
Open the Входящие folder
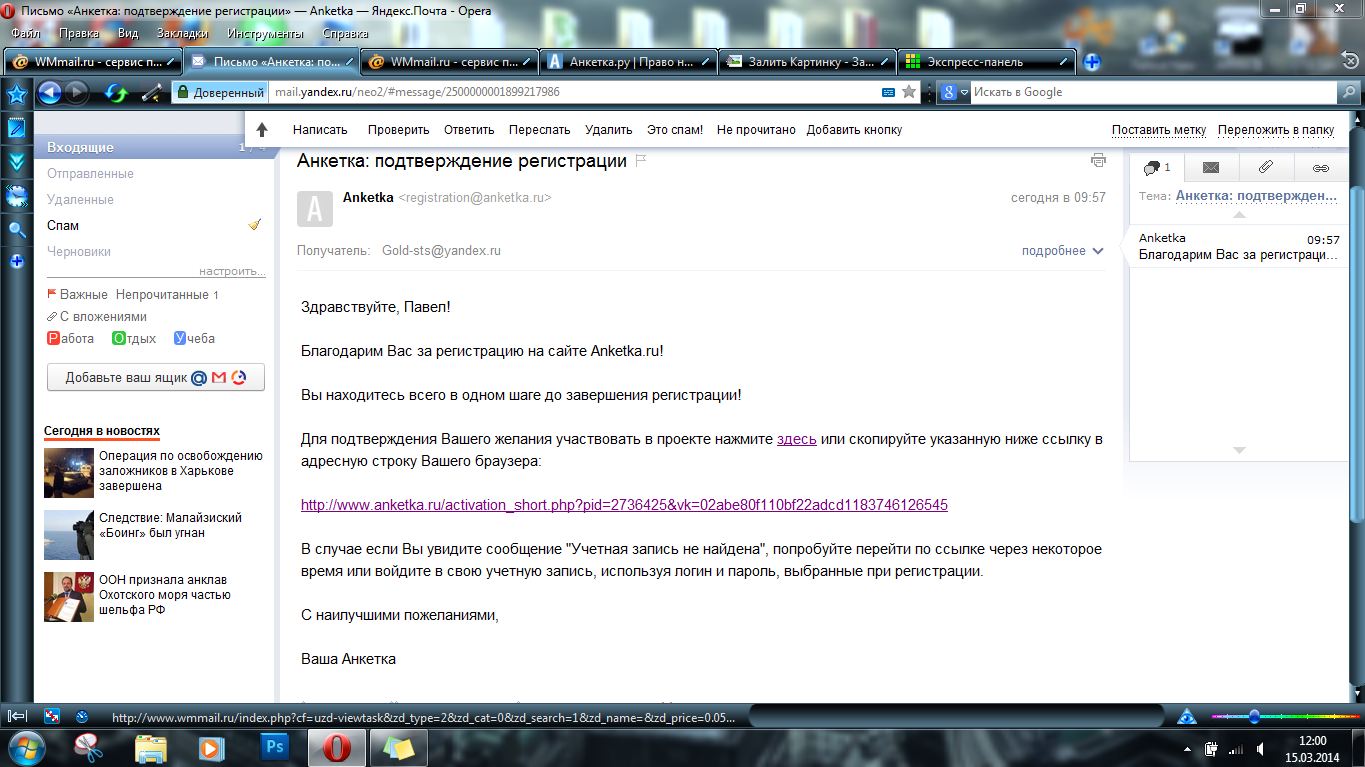tap(80, 148)
